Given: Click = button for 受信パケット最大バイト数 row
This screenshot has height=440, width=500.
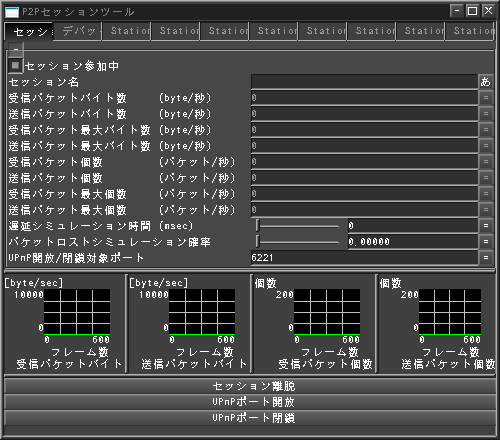Looking at the screenshot, I should (x=486, y=130).
